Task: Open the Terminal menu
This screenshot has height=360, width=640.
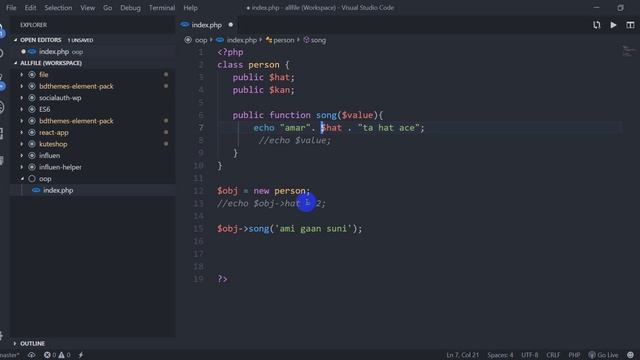Action: tap(162, 8)
